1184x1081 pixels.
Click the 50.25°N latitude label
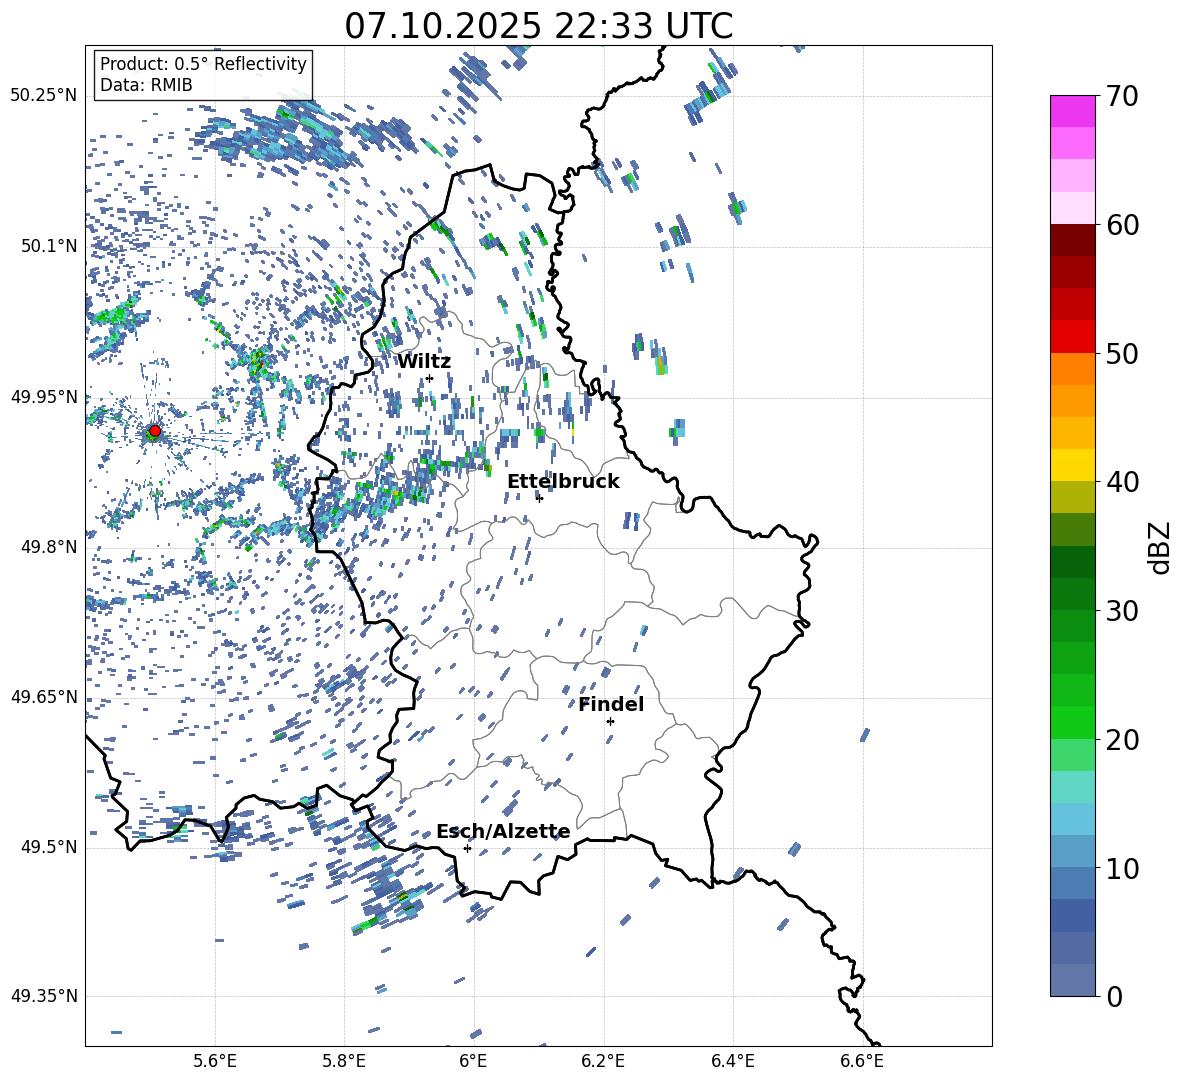click(44, 96)
